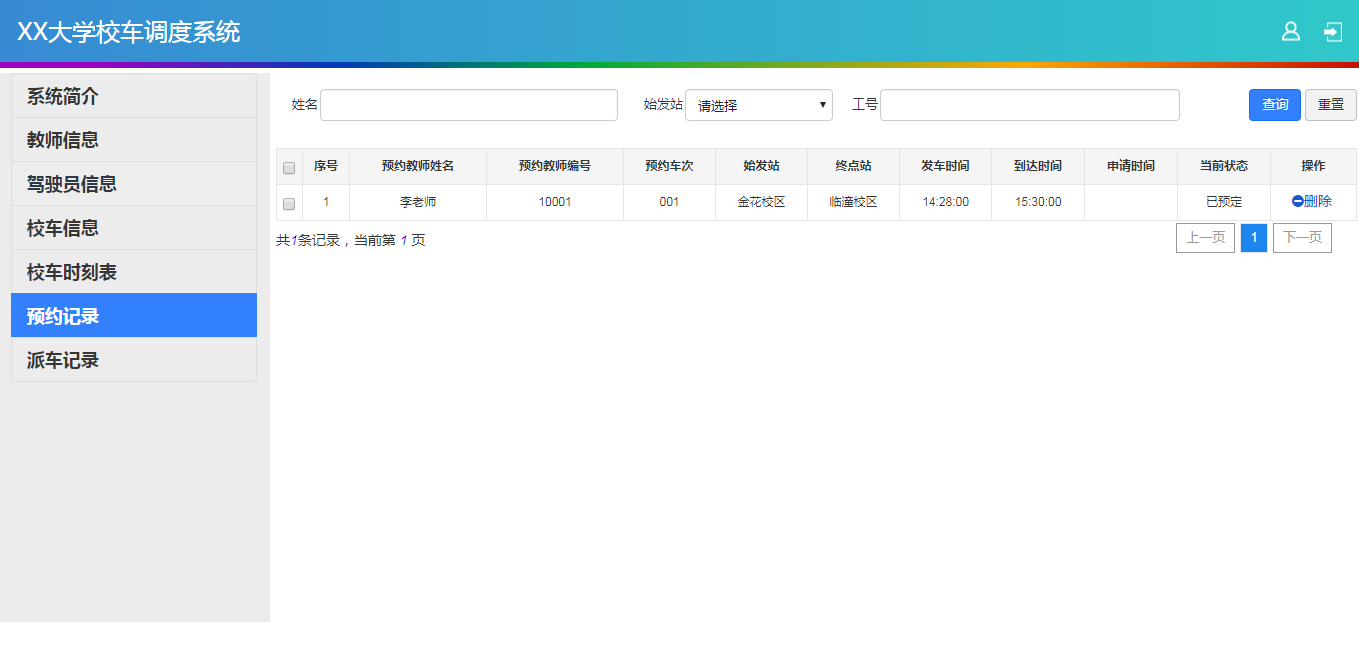The height and width of the screenshot is (659, 1359).
Task: Open 派车记录 in the sidebar
Action: point(134,360)
